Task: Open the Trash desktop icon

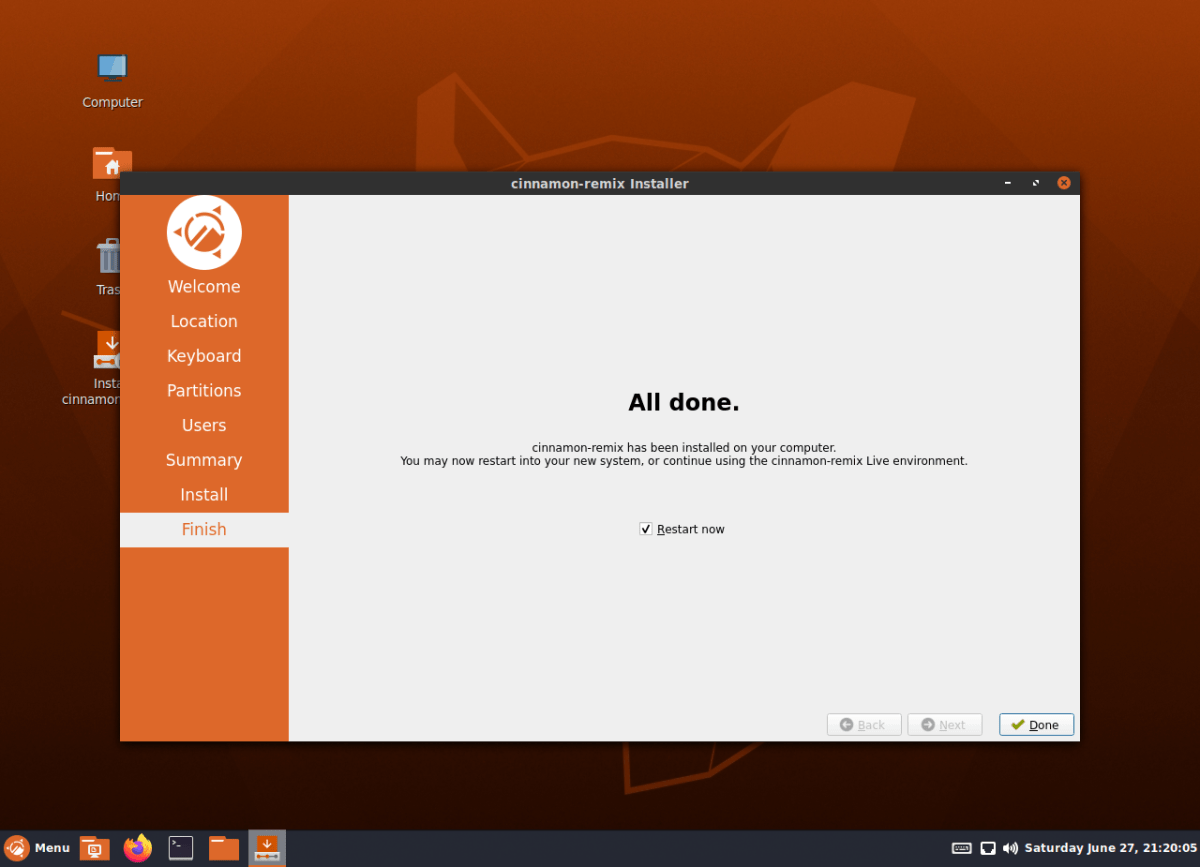Action: point(108,265)
